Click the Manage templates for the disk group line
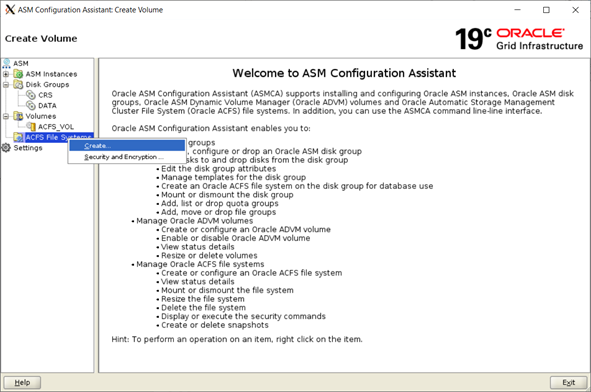 click(233, 178)
